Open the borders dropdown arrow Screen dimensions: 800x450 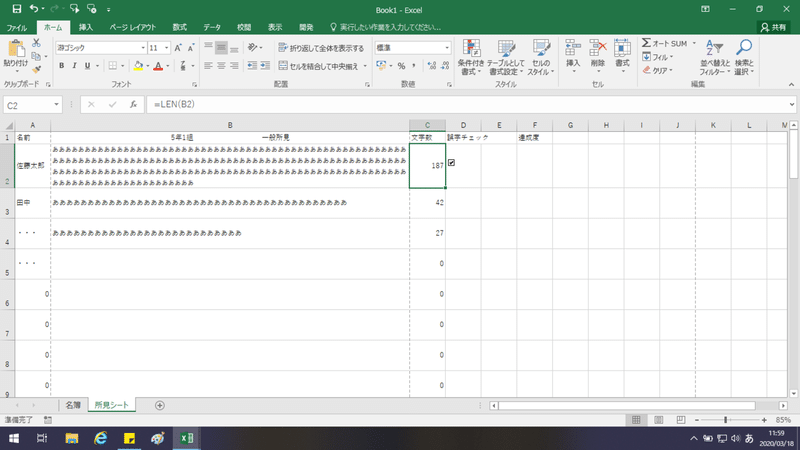[122, 66]
